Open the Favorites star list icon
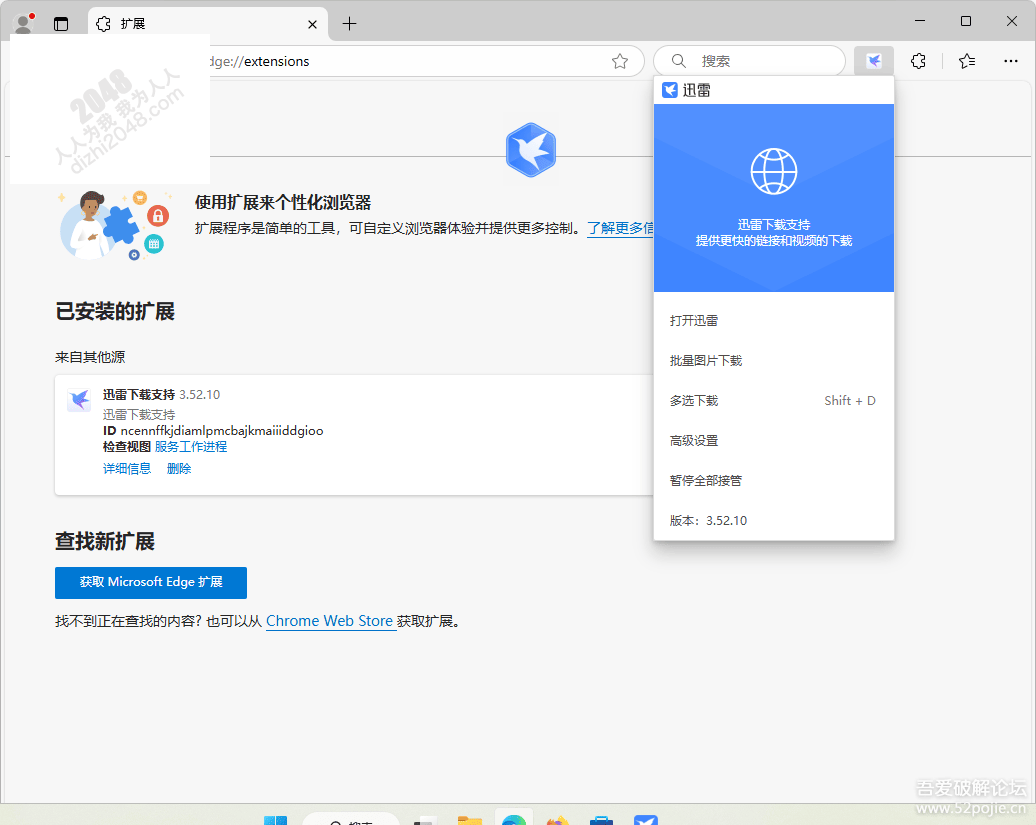Viewport: 1036px width, 825px height. [x=966, y=61]
